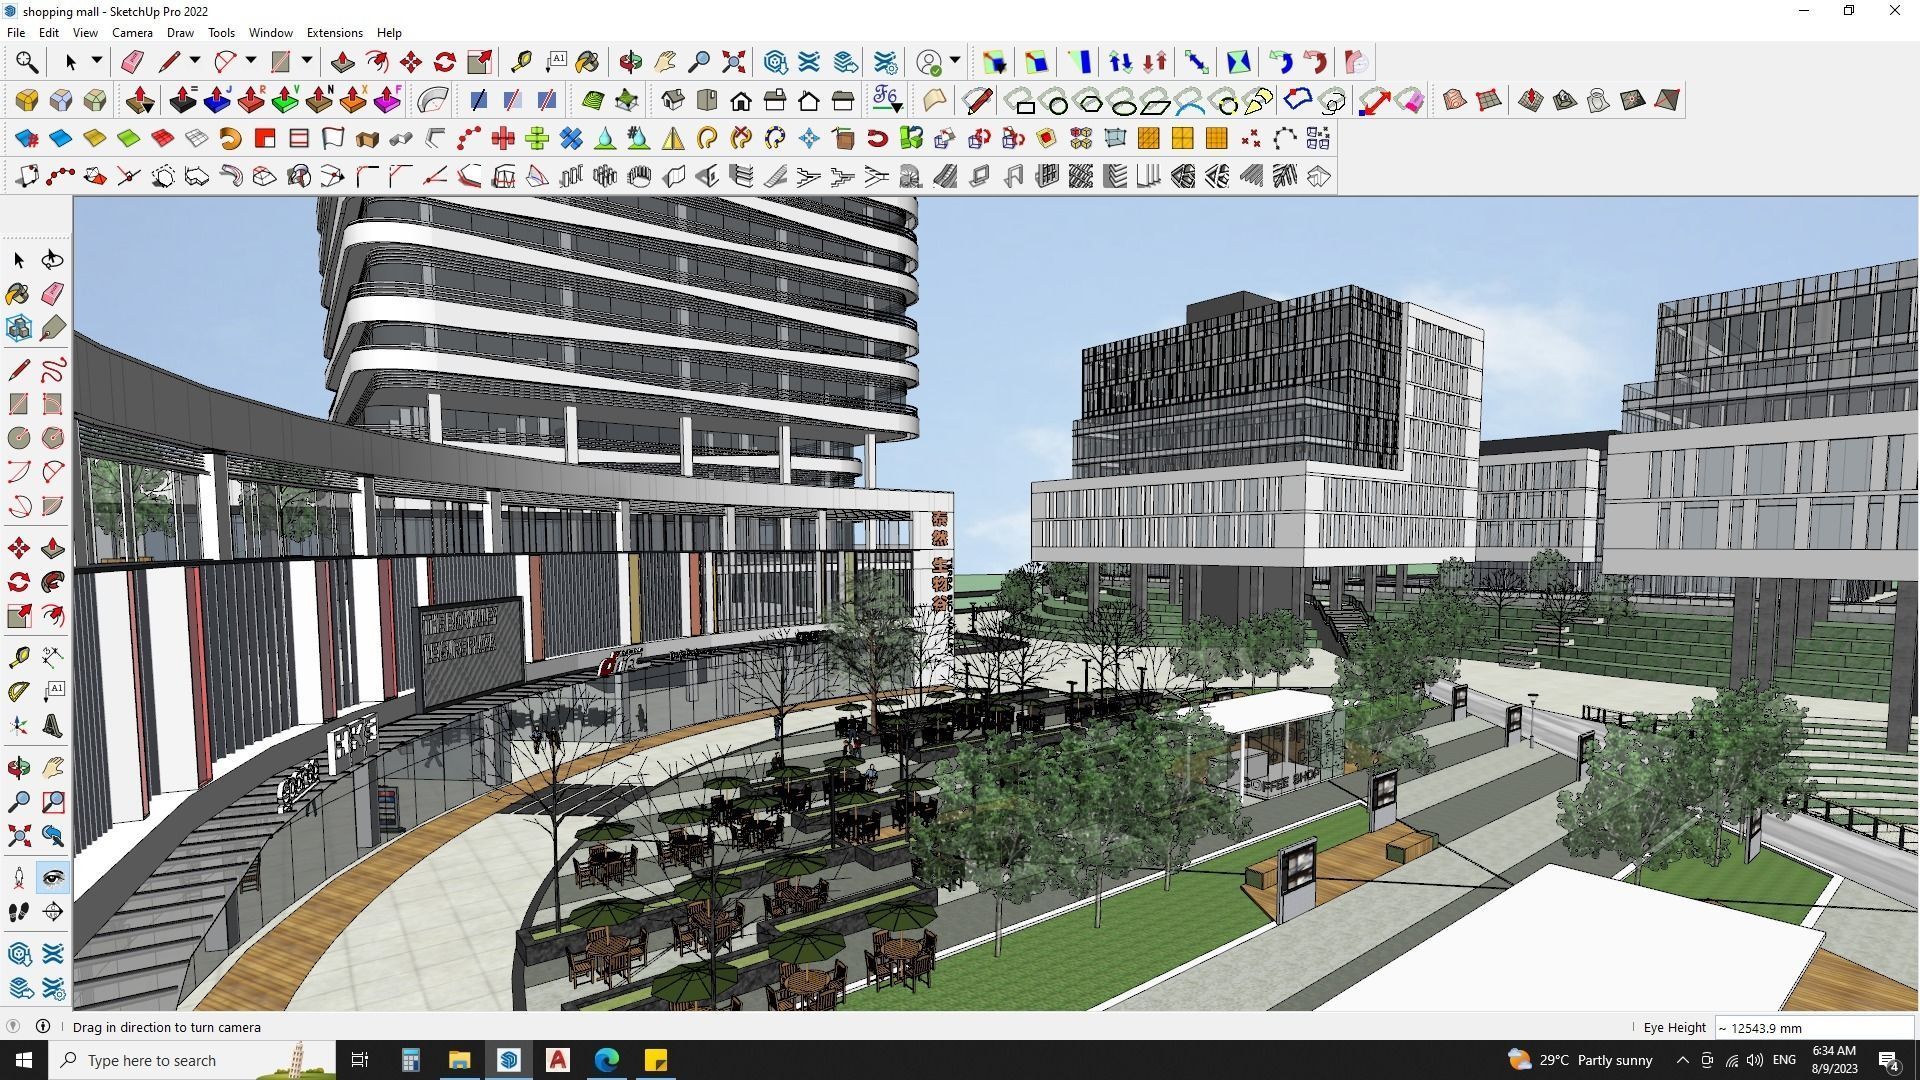Select the Tape Measure tool
This screenshot has width=1920, height=1080.
coord(521,62)
